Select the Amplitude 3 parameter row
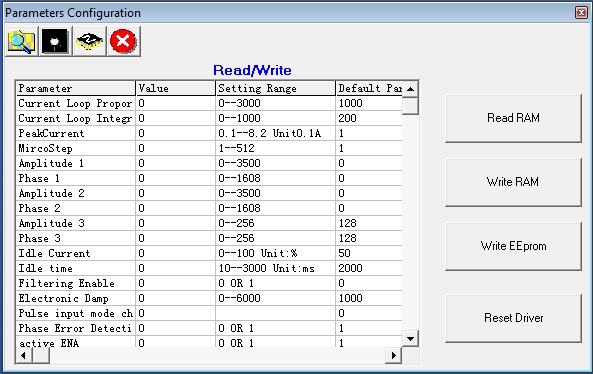This screenshot has height=374, width=593. [x=209, y=223]
